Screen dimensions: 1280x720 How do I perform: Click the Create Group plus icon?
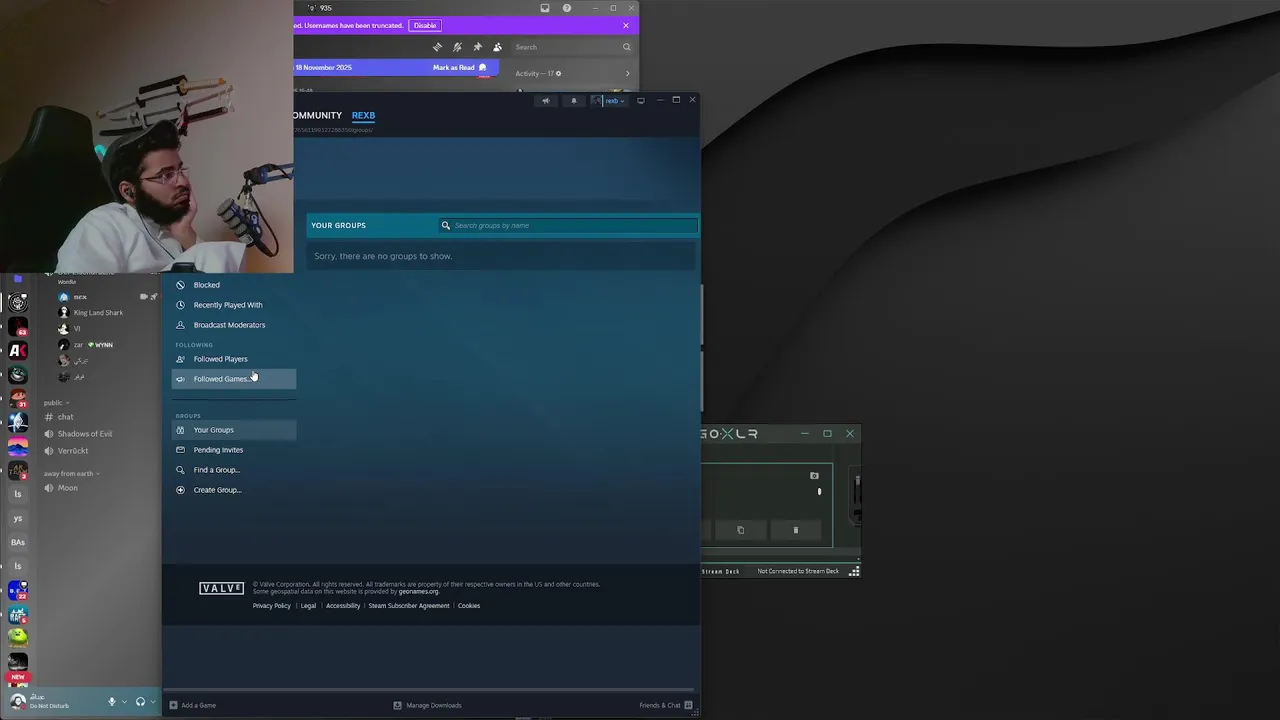click(180, 490)
